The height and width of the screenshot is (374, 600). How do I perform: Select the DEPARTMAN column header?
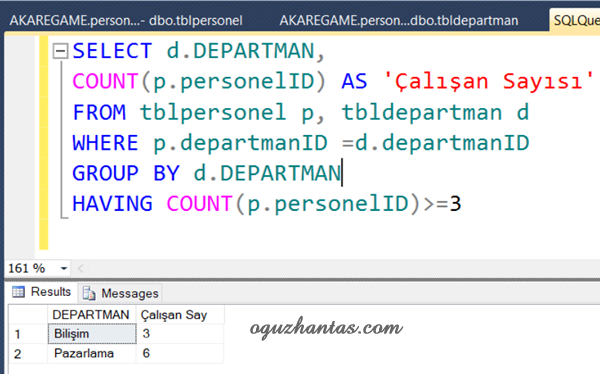[x=91, y=315]
